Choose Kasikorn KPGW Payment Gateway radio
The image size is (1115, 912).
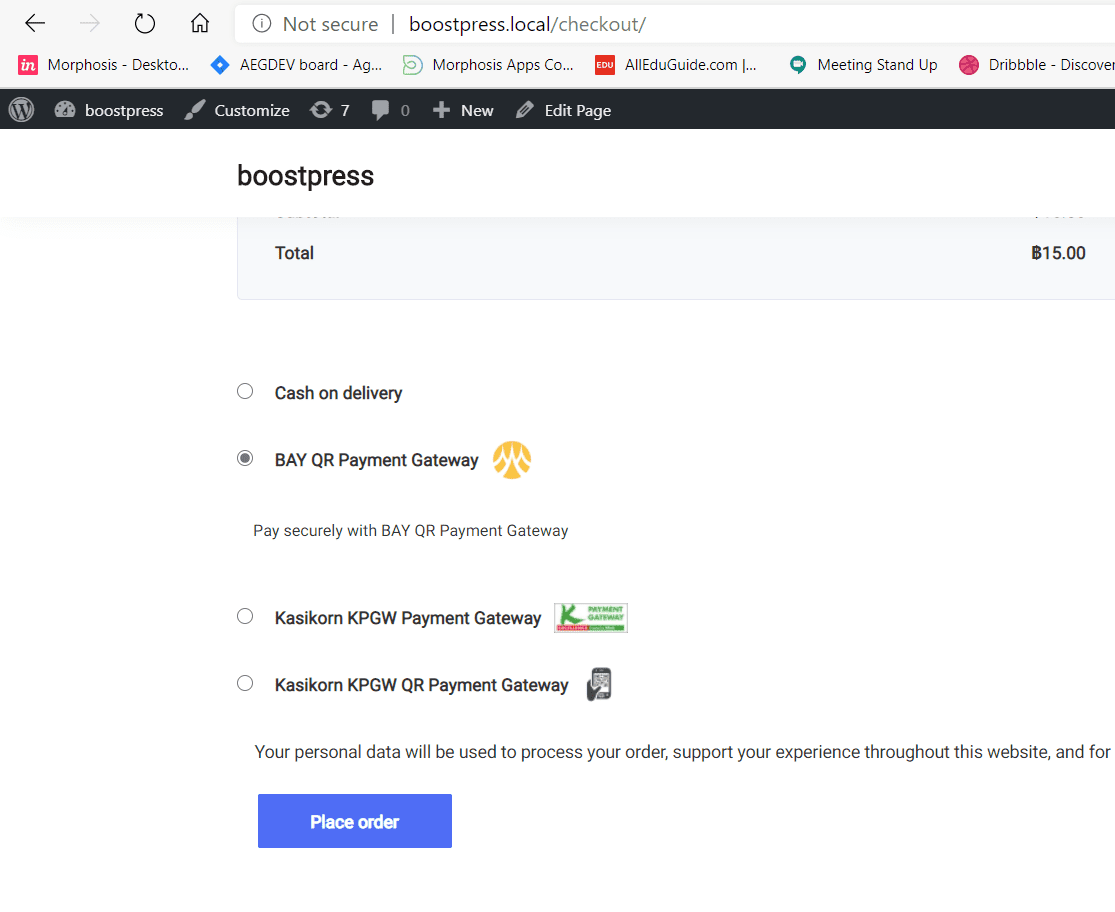click(245, 616)
